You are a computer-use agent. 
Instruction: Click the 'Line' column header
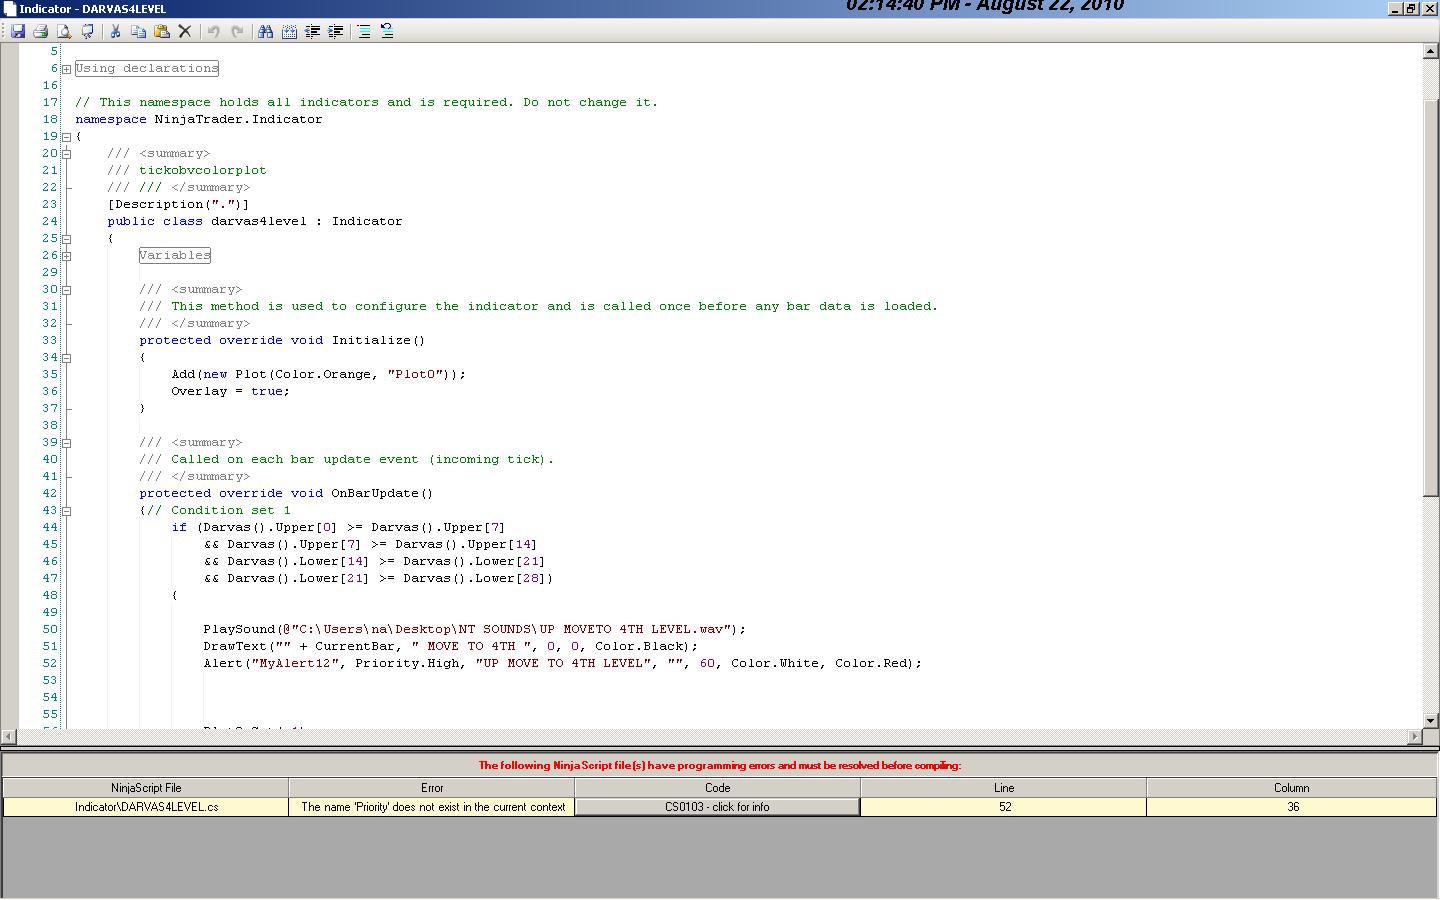coord(1004,788)
